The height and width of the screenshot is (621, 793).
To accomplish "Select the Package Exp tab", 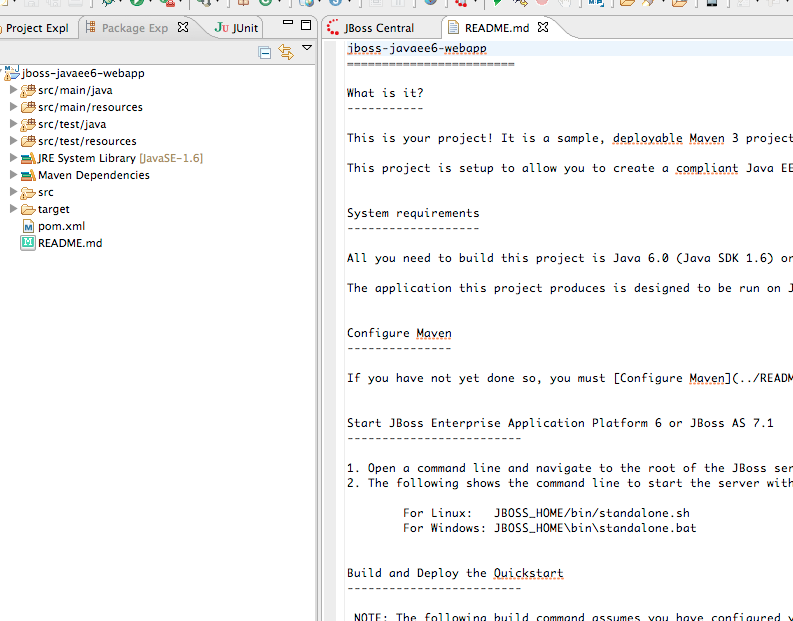I will point(135,28).
